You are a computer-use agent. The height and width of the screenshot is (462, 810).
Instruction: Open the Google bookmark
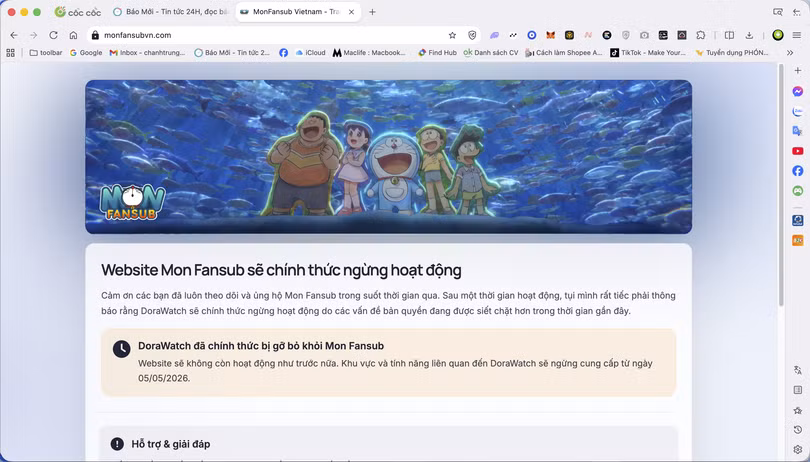tap(86, 53)
